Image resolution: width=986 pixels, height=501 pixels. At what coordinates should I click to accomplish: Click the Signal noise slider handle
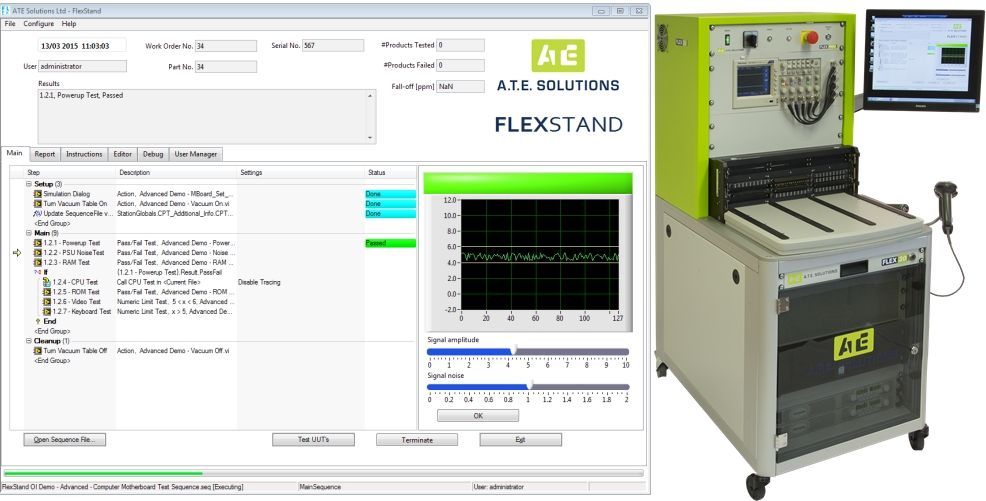529,385
